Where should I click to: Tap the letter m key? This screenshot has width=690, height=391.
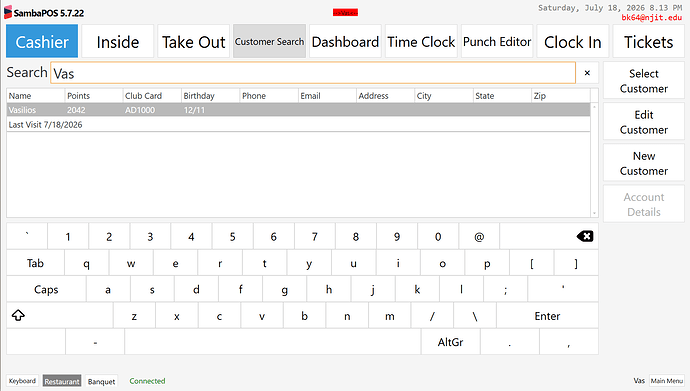(x=390, y=316)
